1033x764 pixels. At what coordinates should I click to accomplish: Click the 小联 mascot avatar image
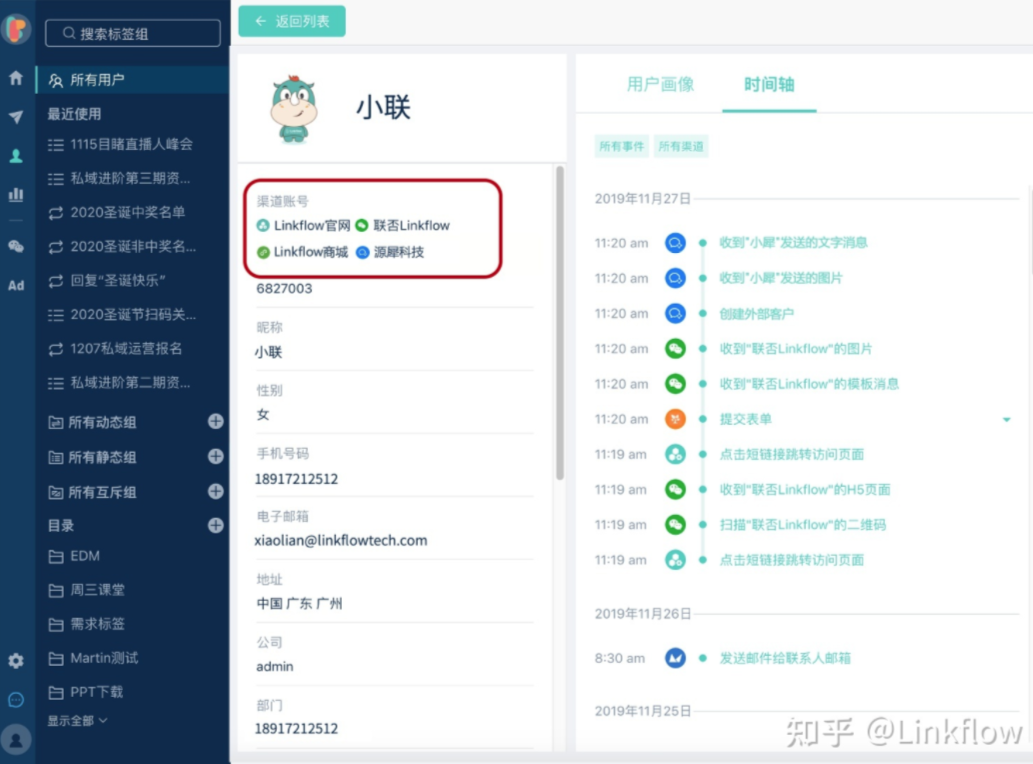pos(294,109)
